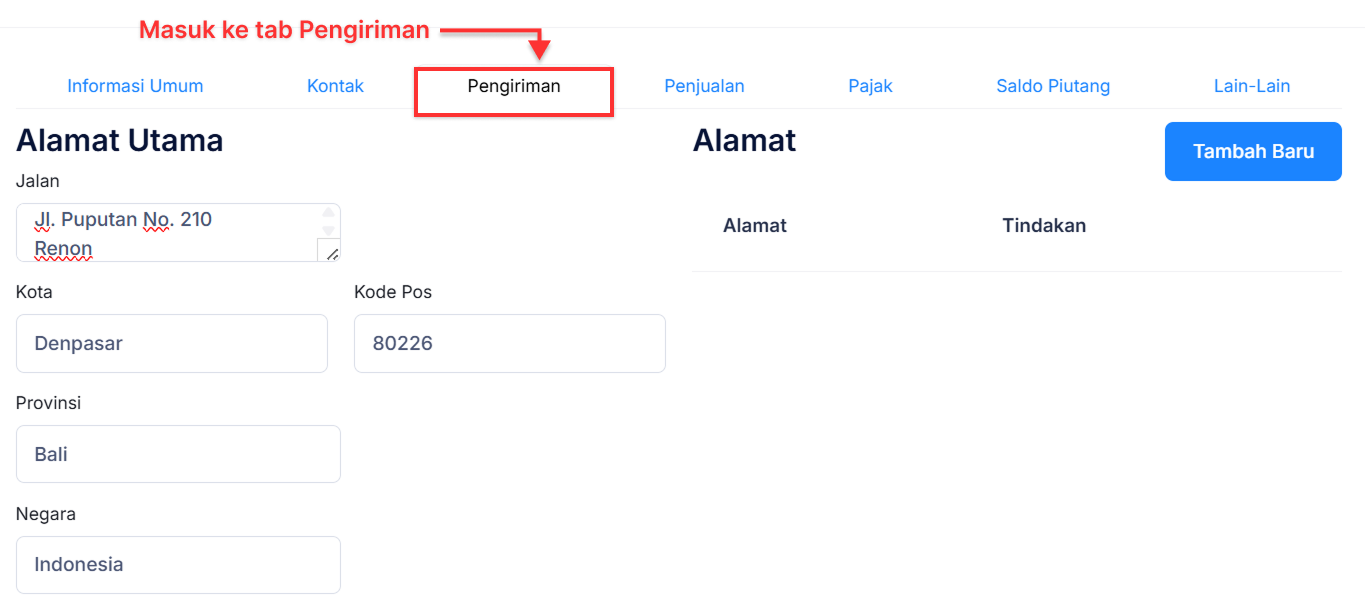Click the Alamat Utama section heading
Screen dimensions: 1365x601
119,140
